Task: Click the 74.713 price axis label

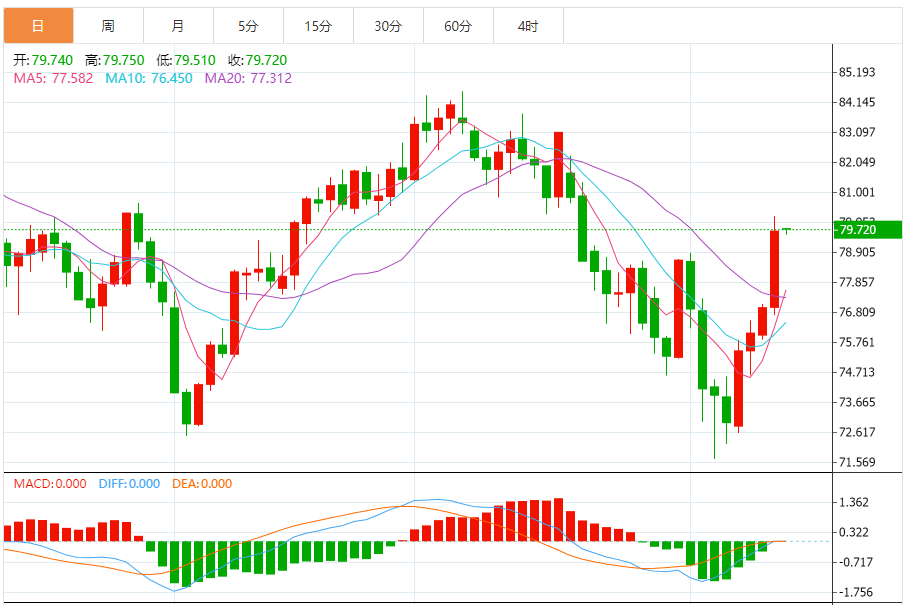Action: (x=857, y=372)
